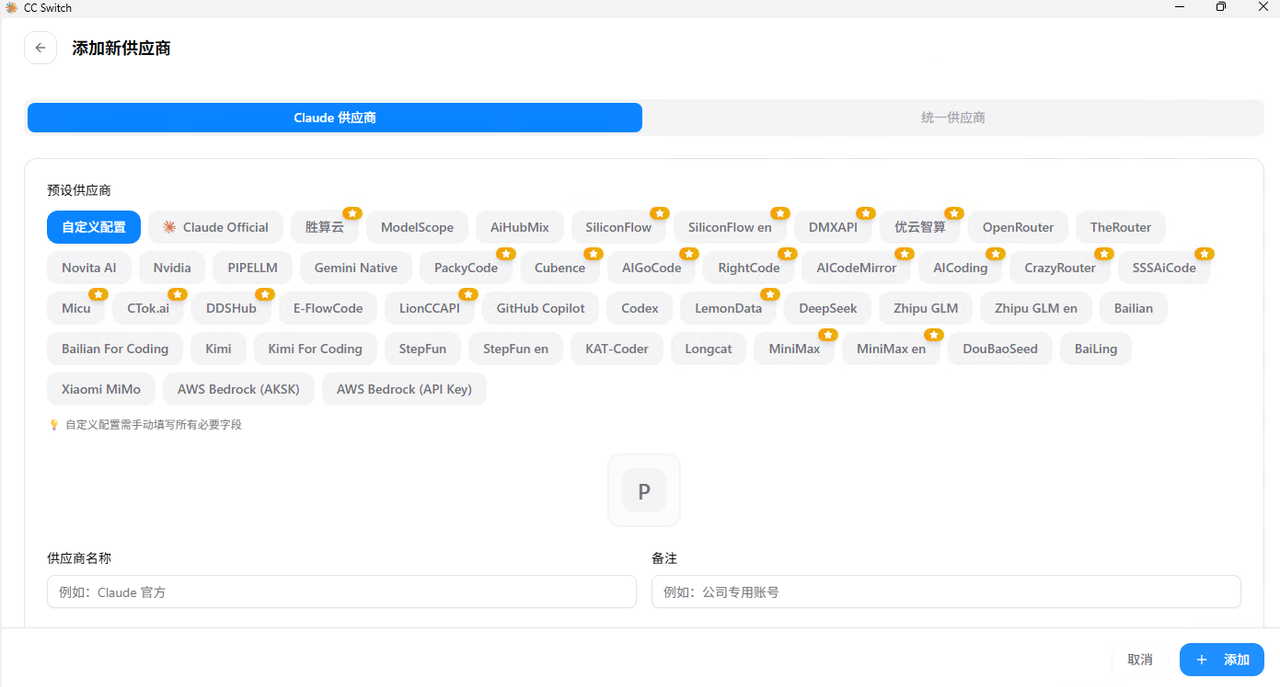Pick the Bailian For Coding preset
The image size is (1280, 687).
(115, 349)
